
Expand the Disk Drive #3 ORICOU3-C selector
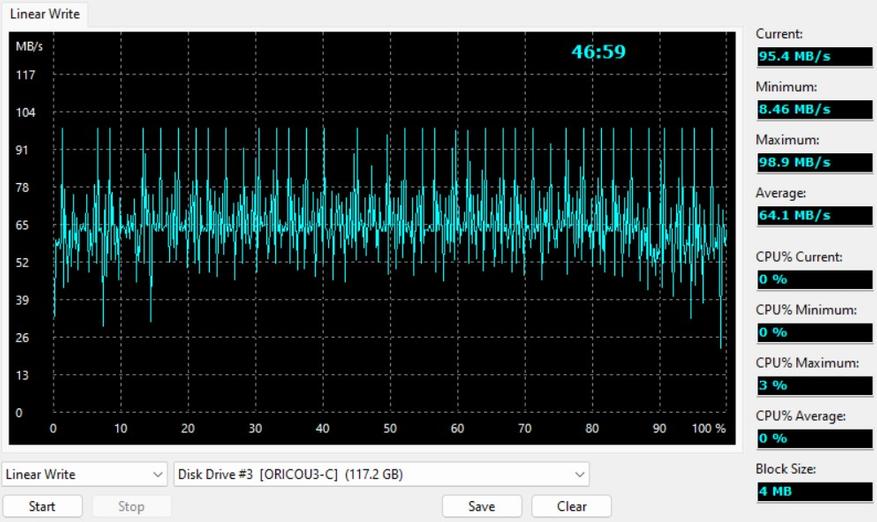(381, 474)
